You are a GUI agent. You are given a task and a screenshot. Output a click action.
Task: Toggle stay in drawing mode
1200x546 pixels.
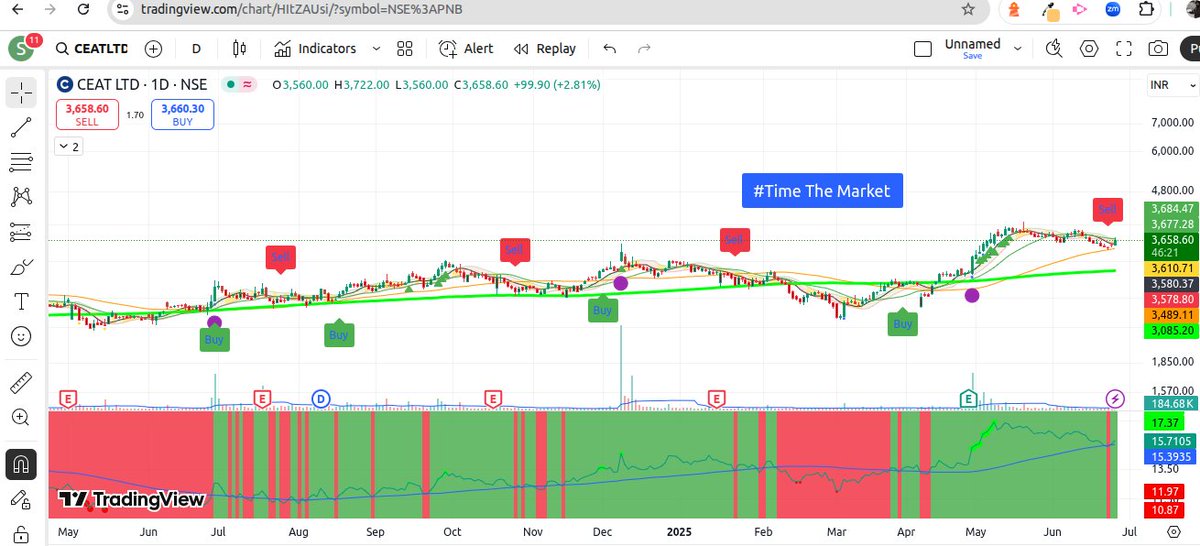pos(21,498)
